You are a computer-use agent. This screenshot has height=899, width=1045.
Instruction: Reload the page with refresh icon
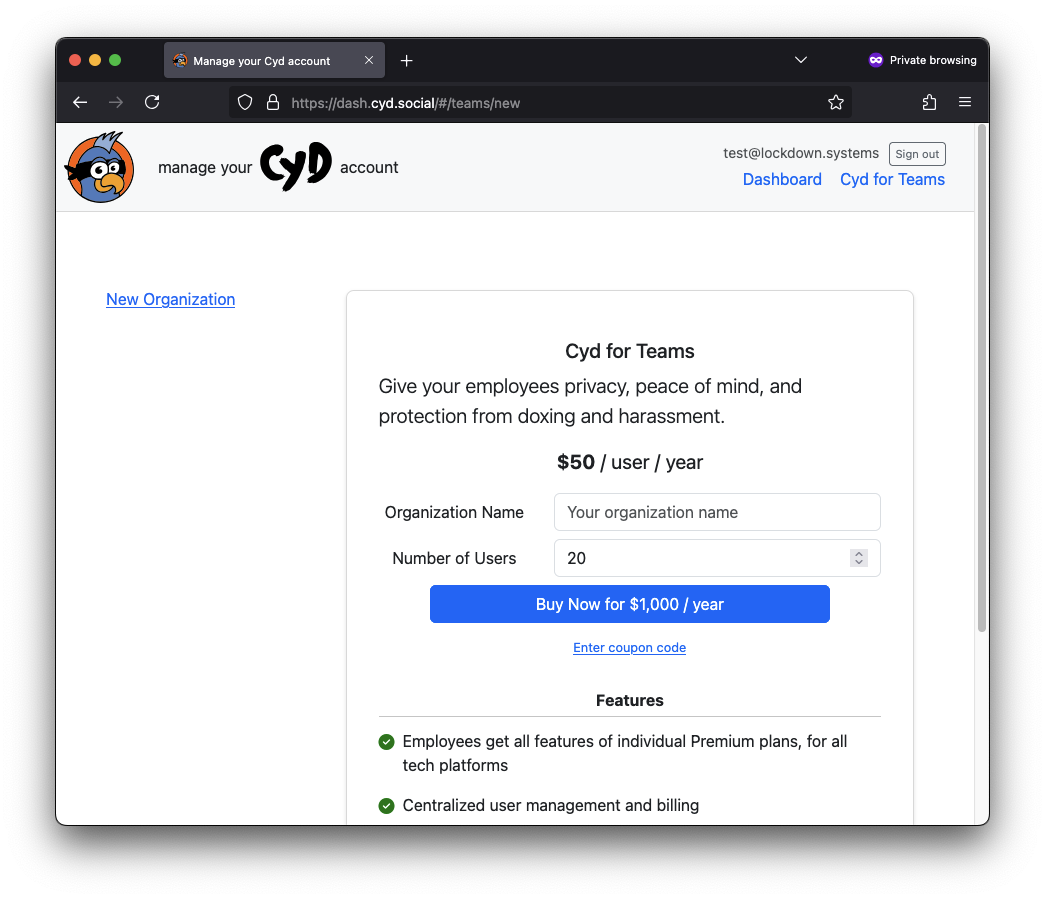pos(152,102)
